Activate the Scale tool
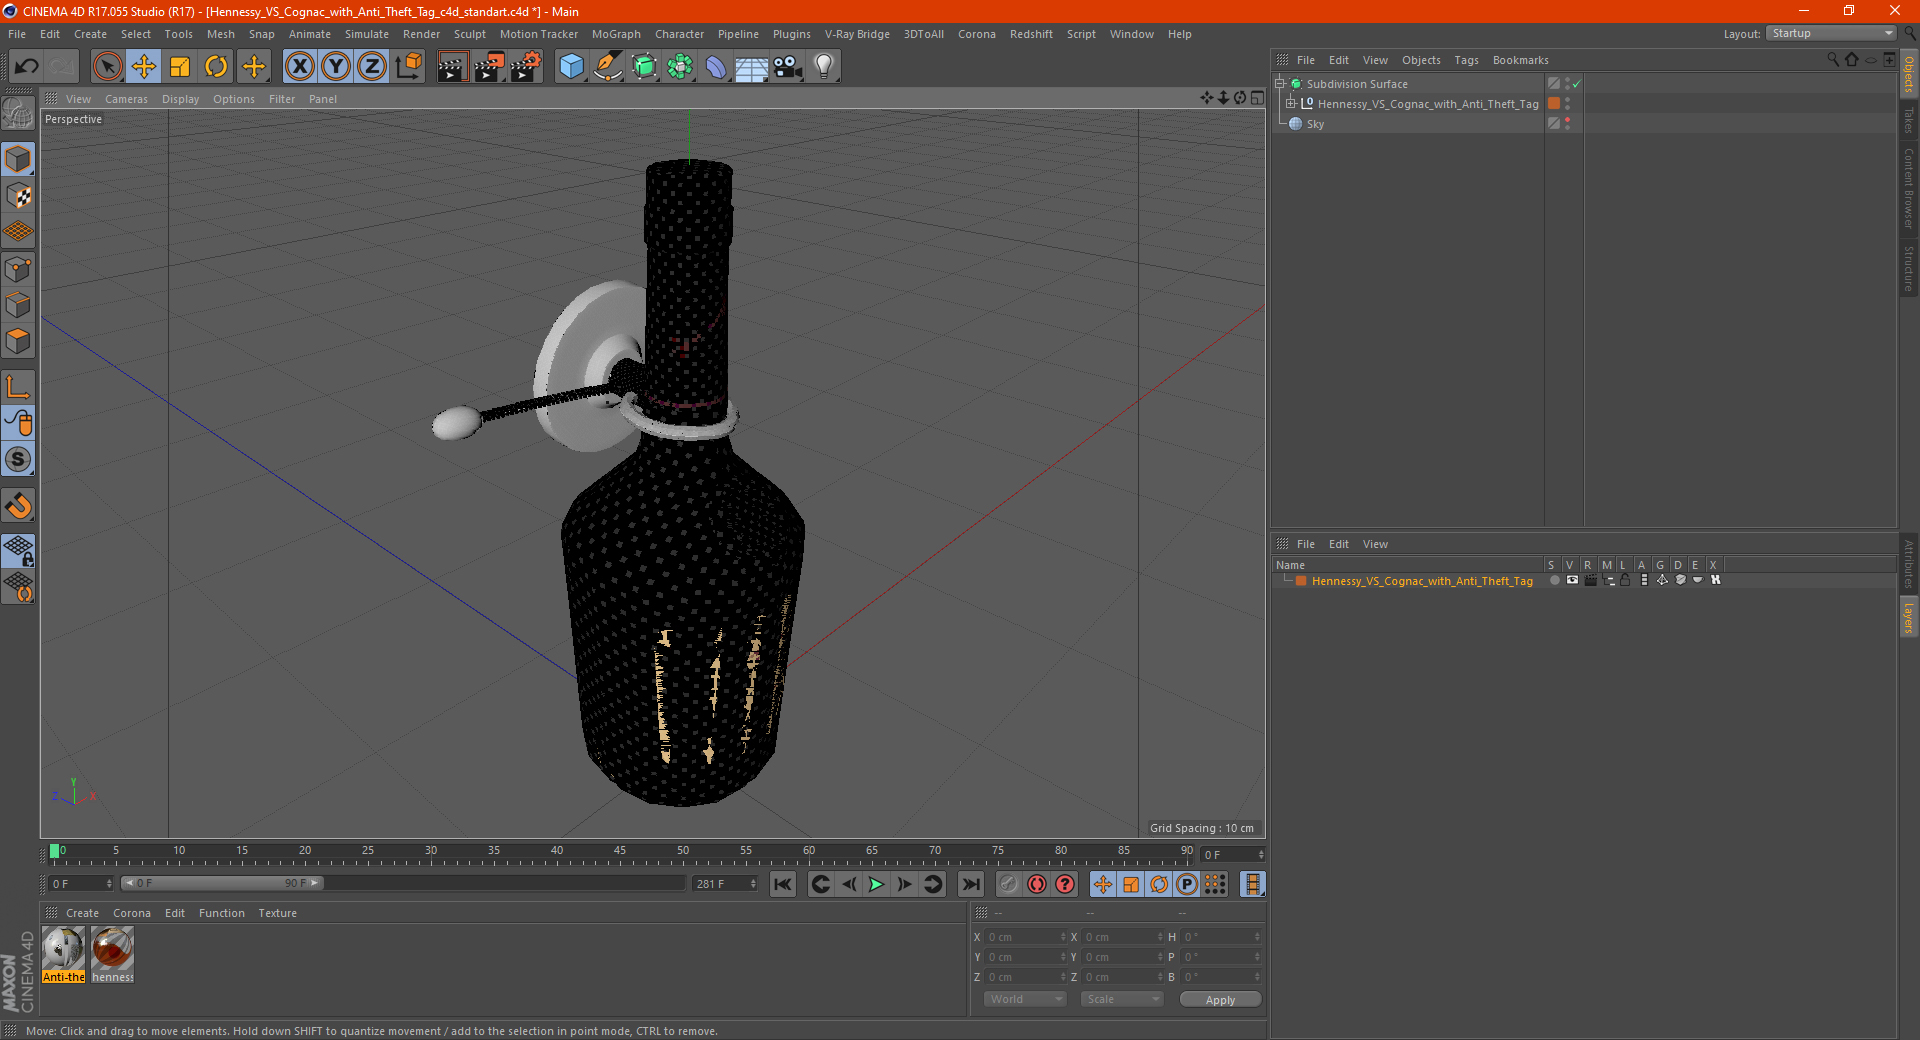 click(x=180, y=67)
